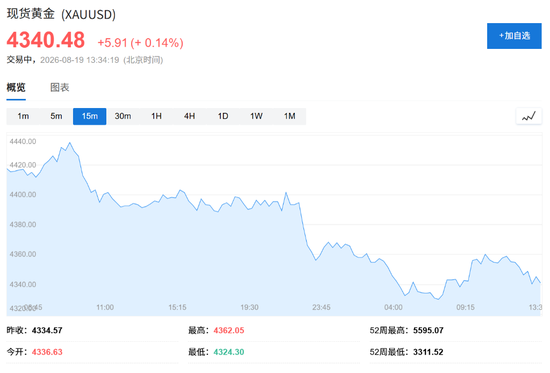Select the 15m interval
This screenshot has width=550, height=373.
click(x=89, y=116)
